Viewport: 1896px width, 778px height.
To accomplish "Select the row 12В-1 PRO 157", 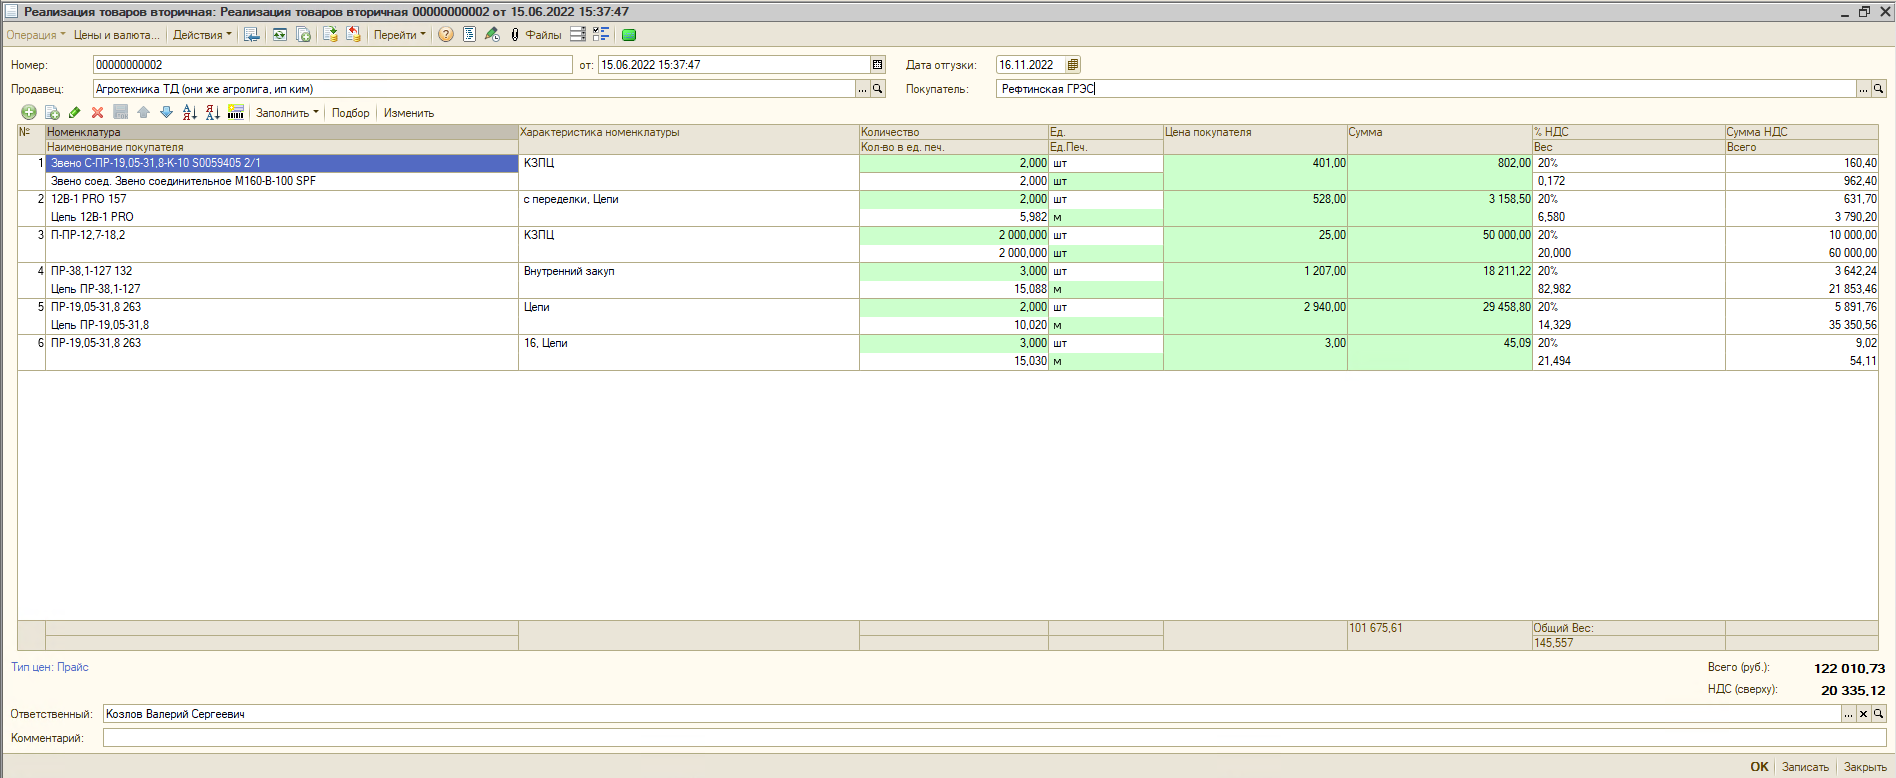I will click(282, 199).
